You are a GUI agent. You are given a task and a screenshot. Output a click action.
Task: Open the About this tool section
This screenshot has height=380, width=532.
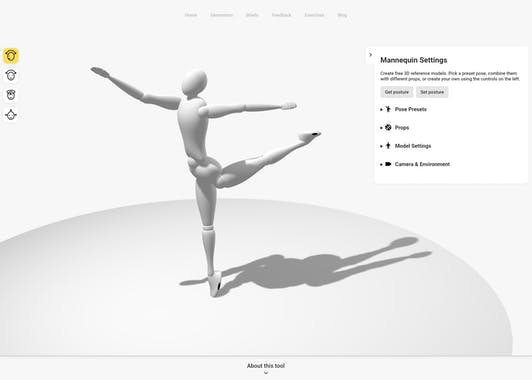point(266,366)
